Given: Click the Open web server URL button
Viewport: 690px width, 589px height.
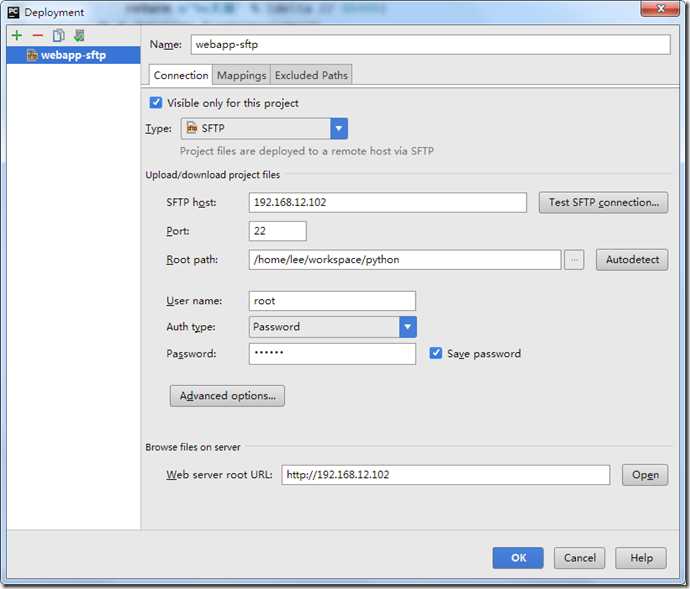Looking at the screenshot, I should click(645, 475).
